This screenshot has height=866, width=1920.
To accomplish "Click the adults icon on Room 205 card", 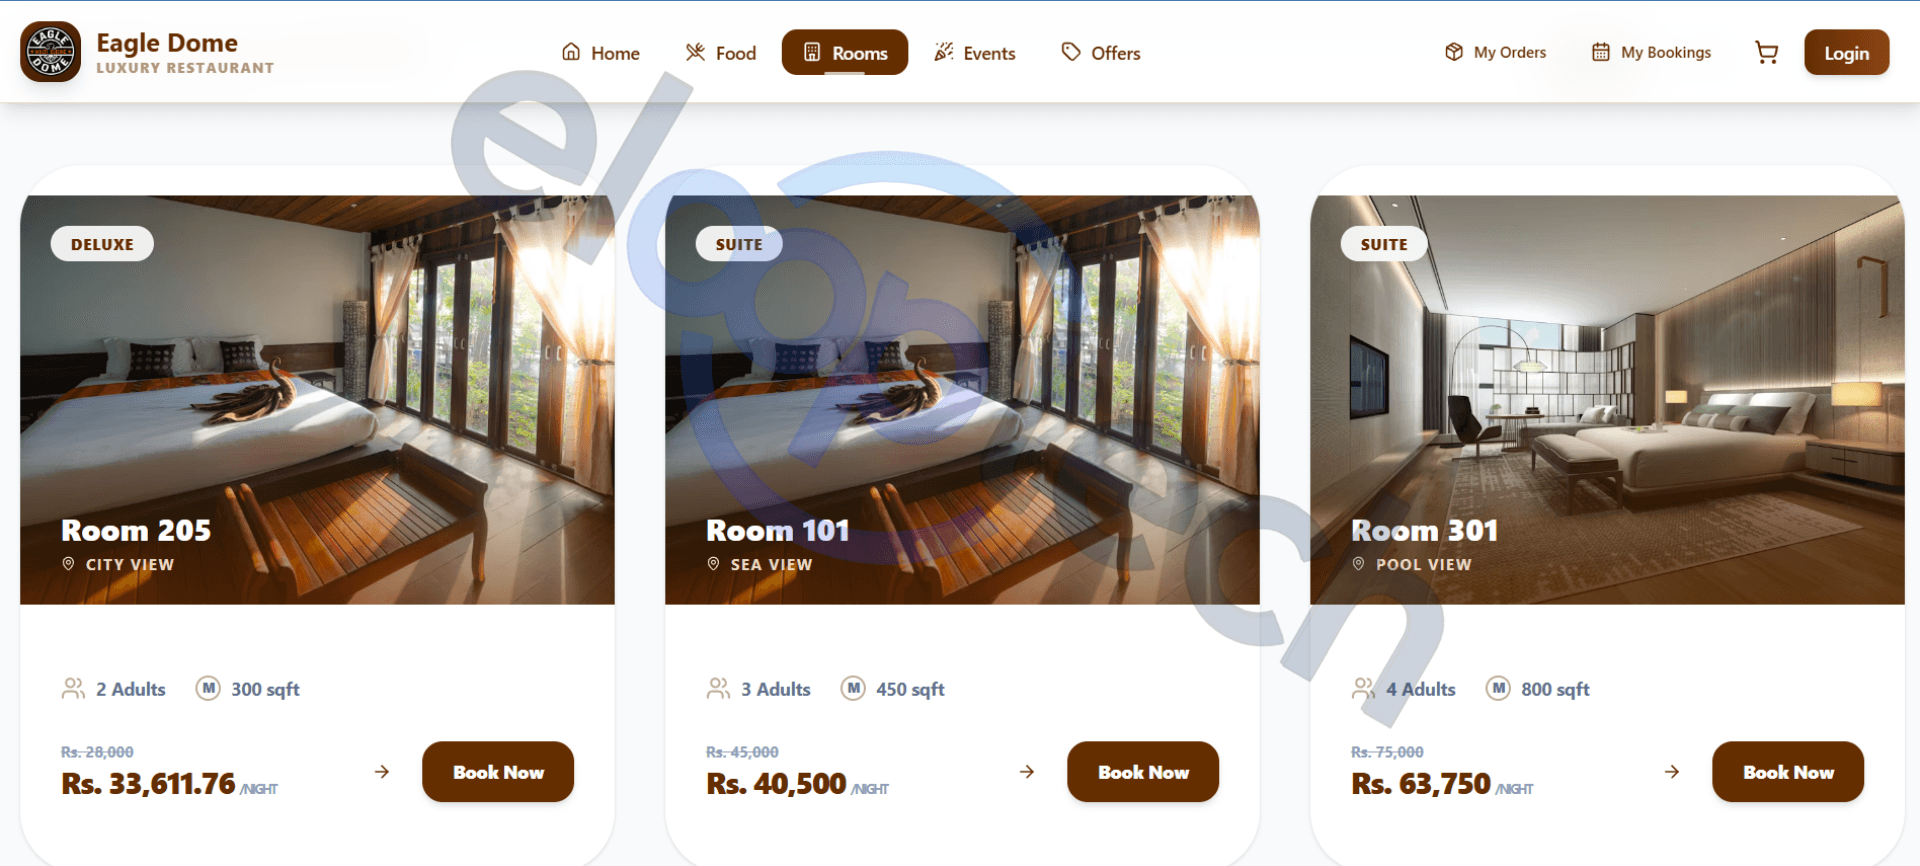I will tap(73, 689).
